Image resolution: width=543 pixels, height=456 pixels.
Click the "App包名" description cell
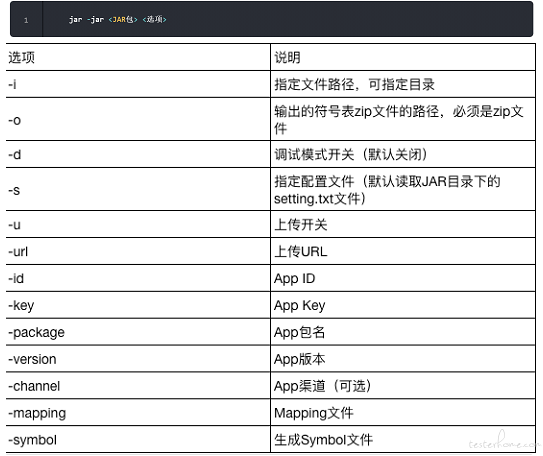click(x=403, y=332)
